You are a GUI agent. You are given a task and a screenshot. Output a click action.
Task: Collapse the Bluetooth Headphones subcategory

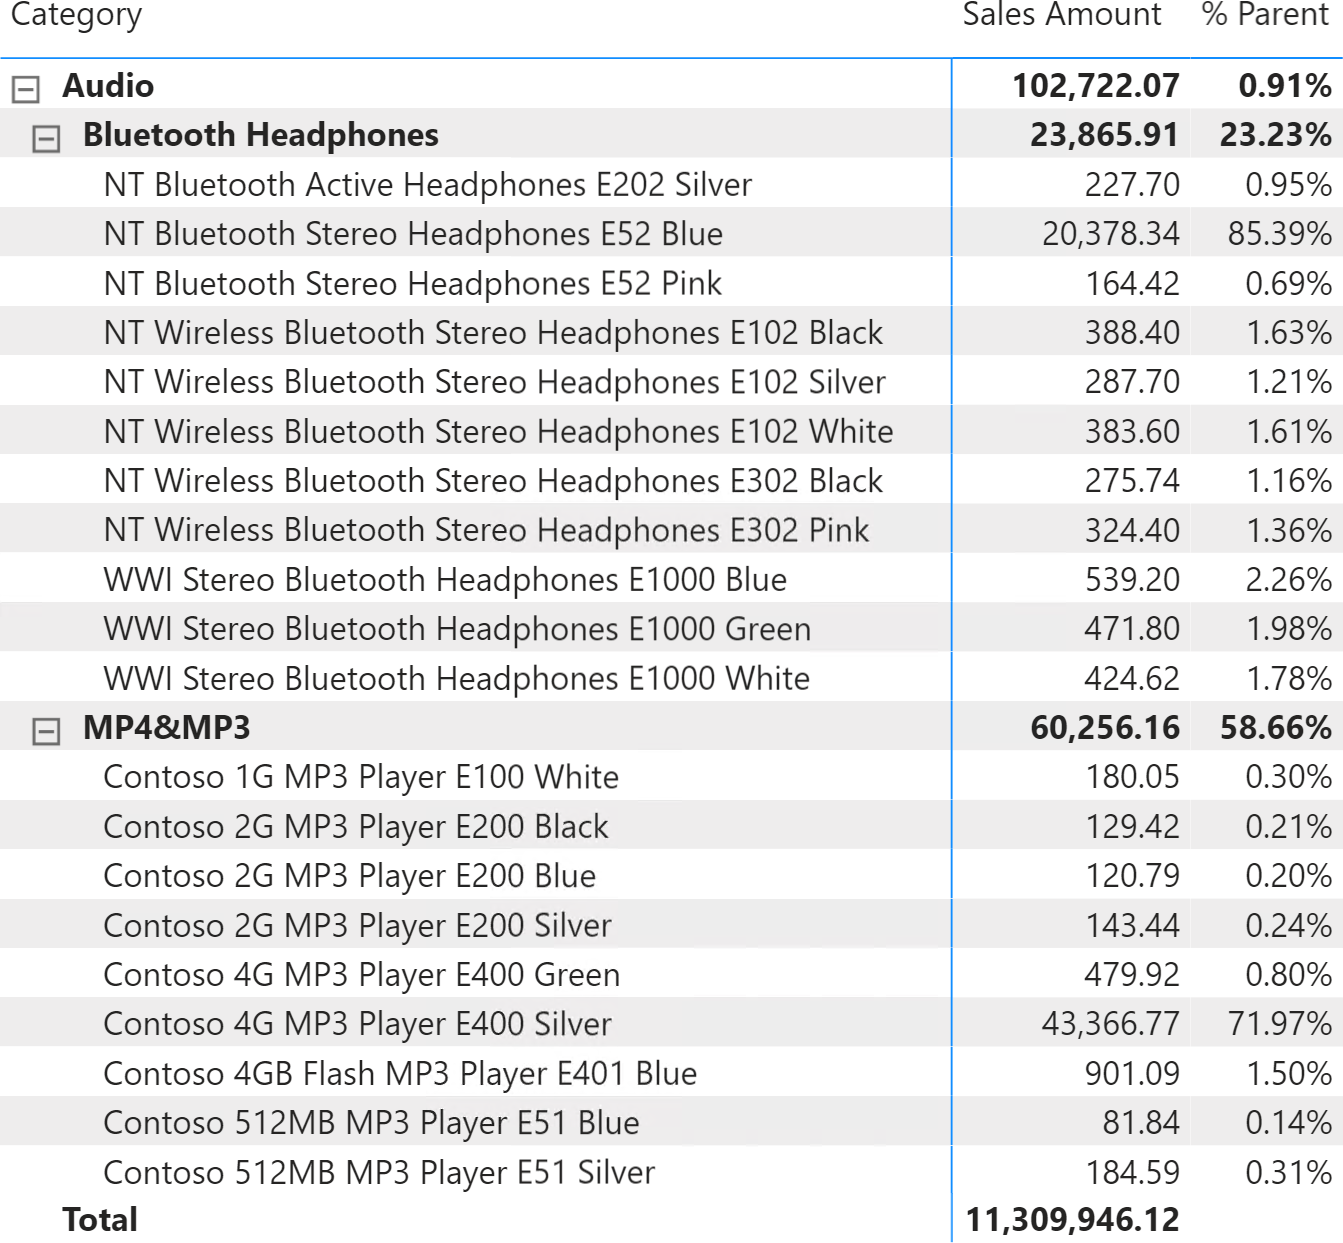click(x=46, y=138)
